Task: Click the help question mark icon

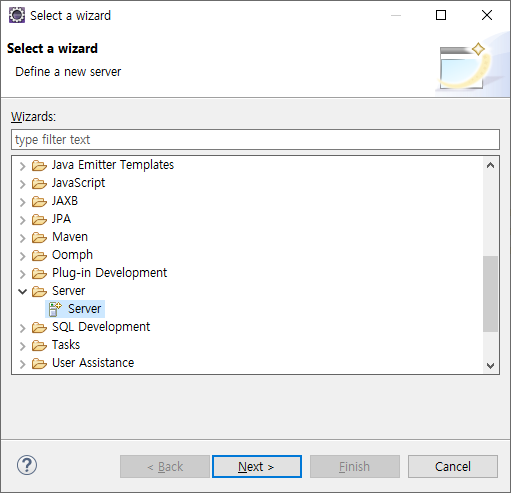Action: click(27, 465)
